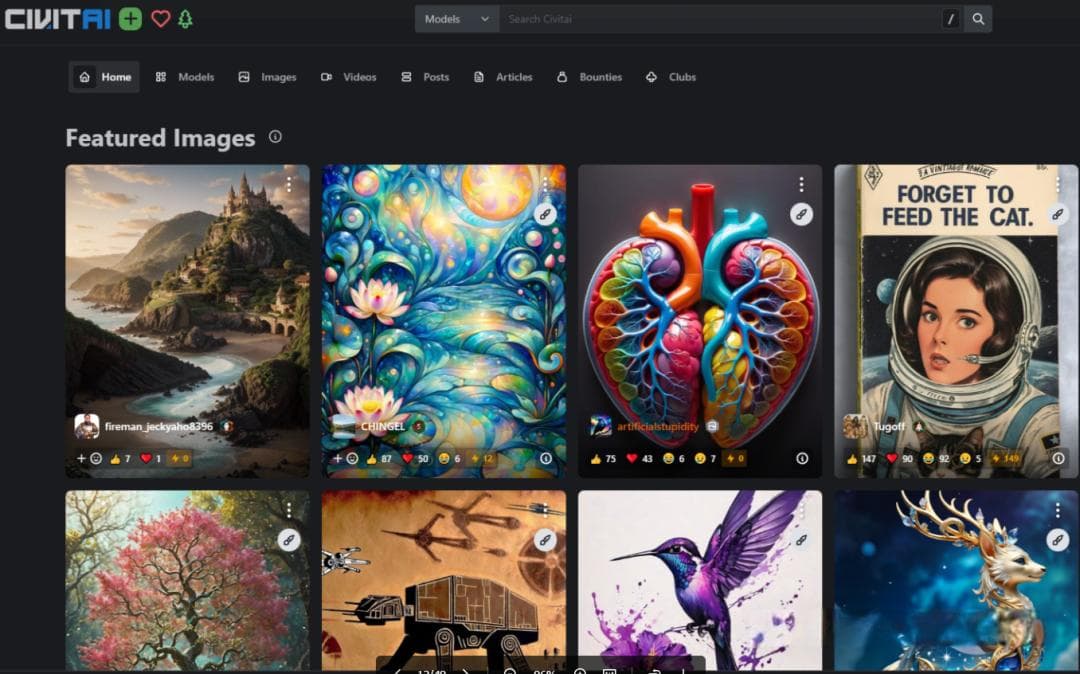The height and width of the screenshot is (674, 1080).
Task: Click the remix icon on golden deer card
Action: coord(1058,540)
